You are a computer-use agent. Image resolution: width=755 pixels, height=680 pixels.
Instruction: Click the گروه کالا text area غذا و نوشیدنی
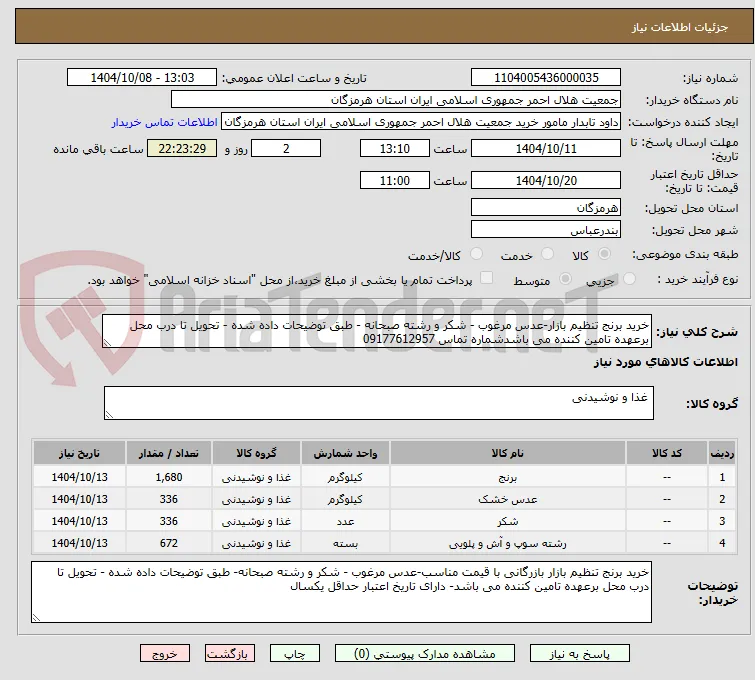pyautogui.click(x=378, y=403)
